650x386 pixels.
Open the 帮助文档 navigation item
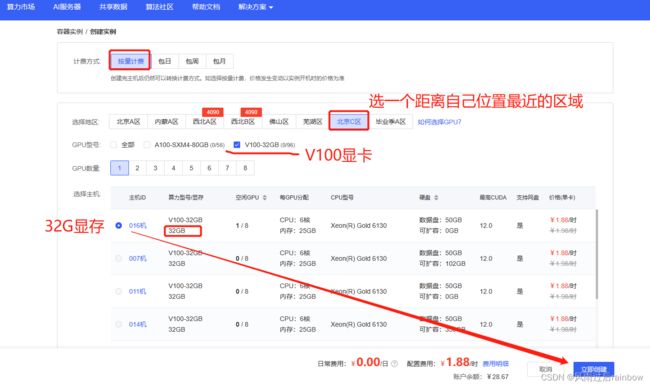pyautogui.click(x=206, y=7)
